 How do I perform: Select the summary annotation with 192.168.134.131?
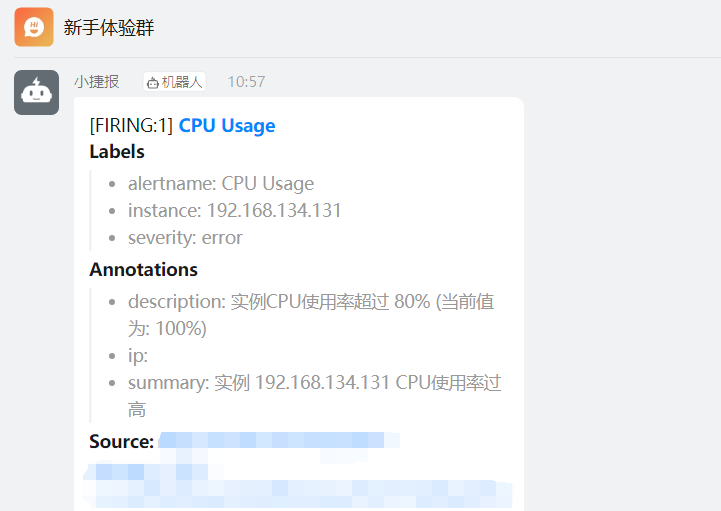click(315, 396)
